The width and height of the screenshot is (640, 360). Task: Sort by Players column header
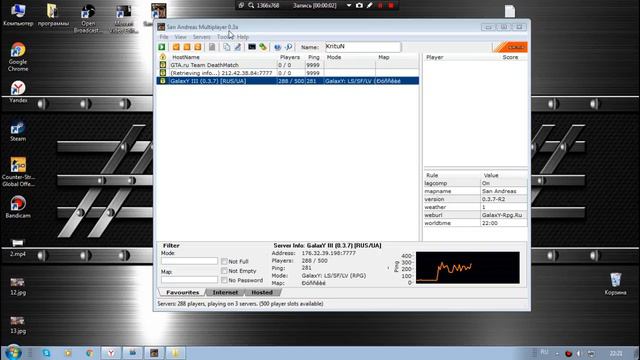click(x=290, y=57)
